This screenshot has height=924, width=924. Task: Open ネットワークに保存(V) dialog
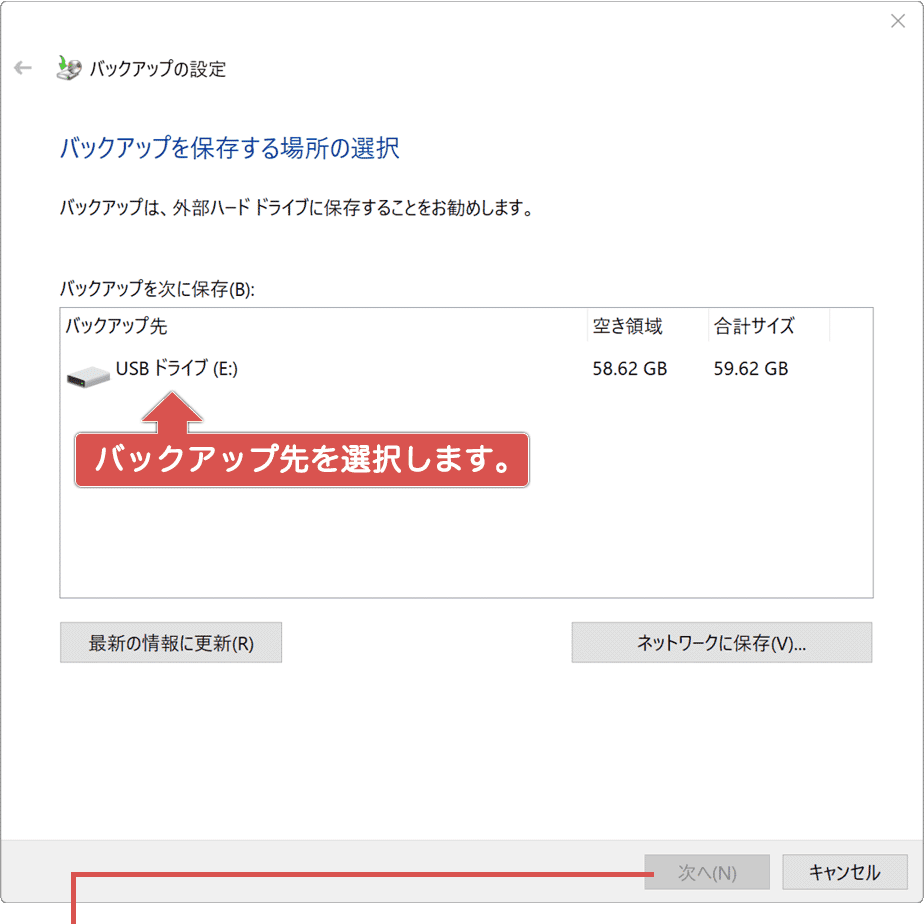point(722,642)
